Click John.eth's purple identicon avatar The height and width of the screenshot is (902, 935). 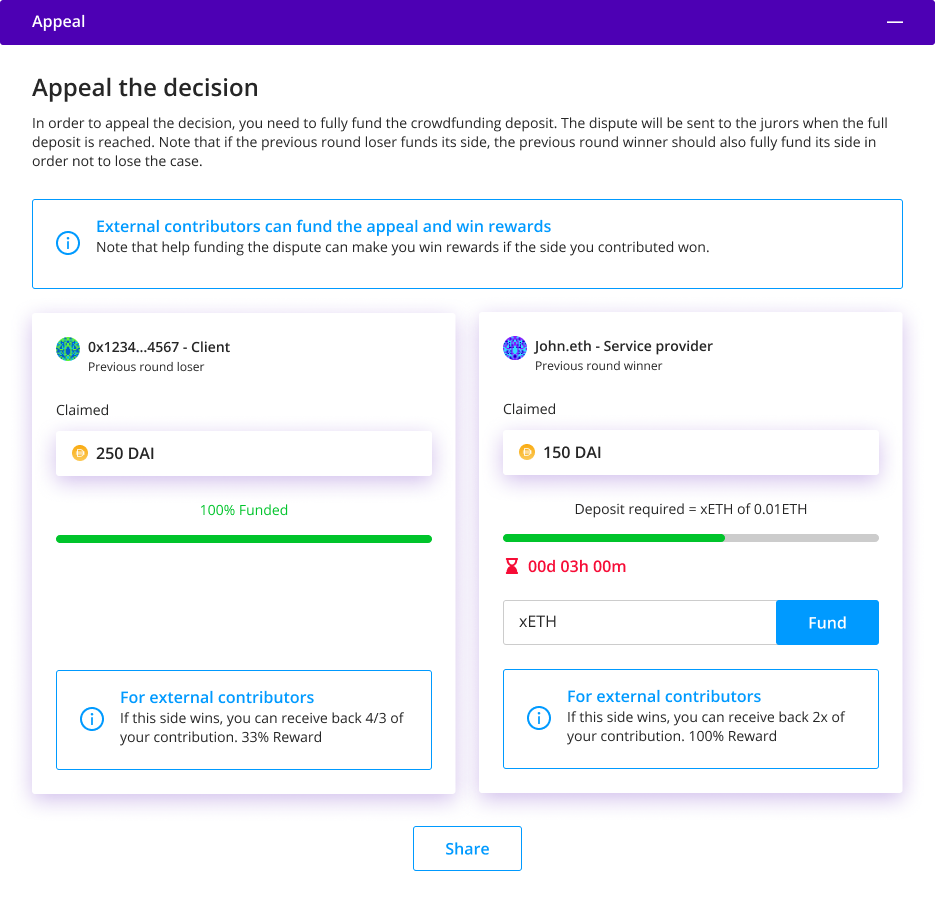(x=515, y=348)
